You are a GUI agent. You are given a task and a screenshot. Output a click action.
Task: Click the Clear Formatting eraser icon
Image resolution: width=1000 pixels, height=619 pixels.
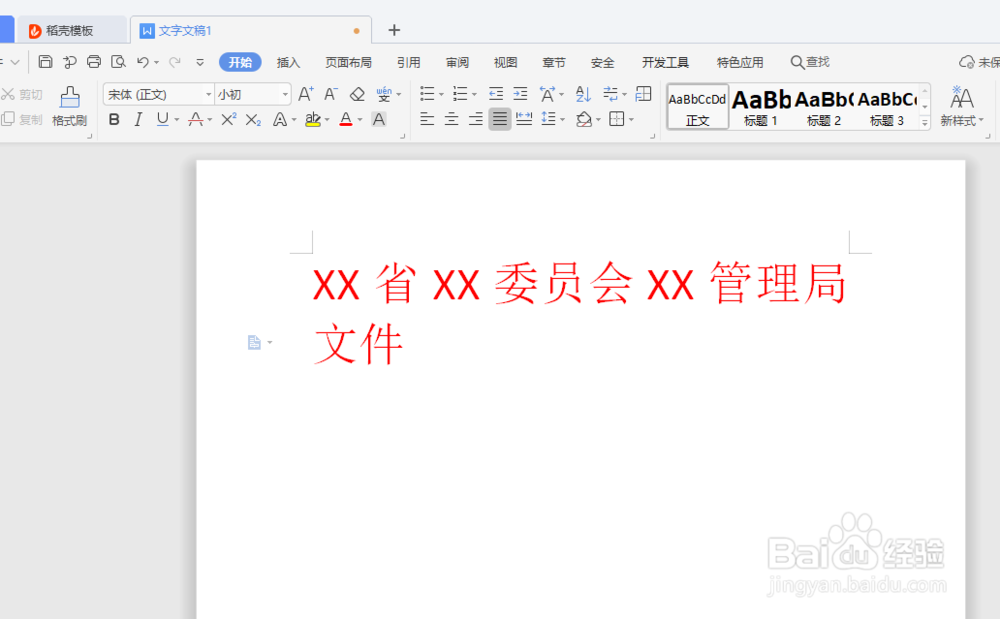pos(358,96)
